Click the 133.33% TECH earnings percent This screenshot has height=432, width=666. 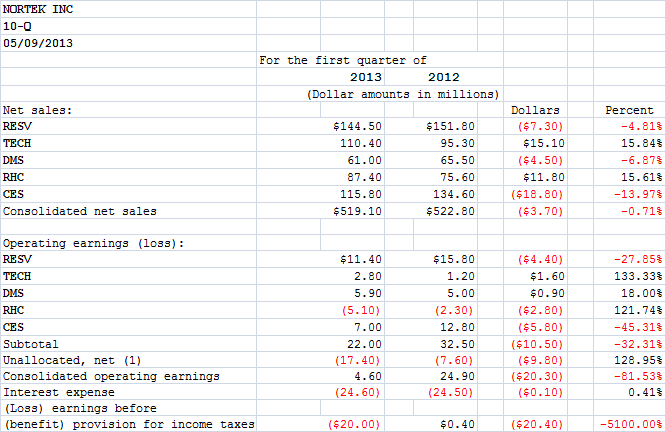coord(638,277)
